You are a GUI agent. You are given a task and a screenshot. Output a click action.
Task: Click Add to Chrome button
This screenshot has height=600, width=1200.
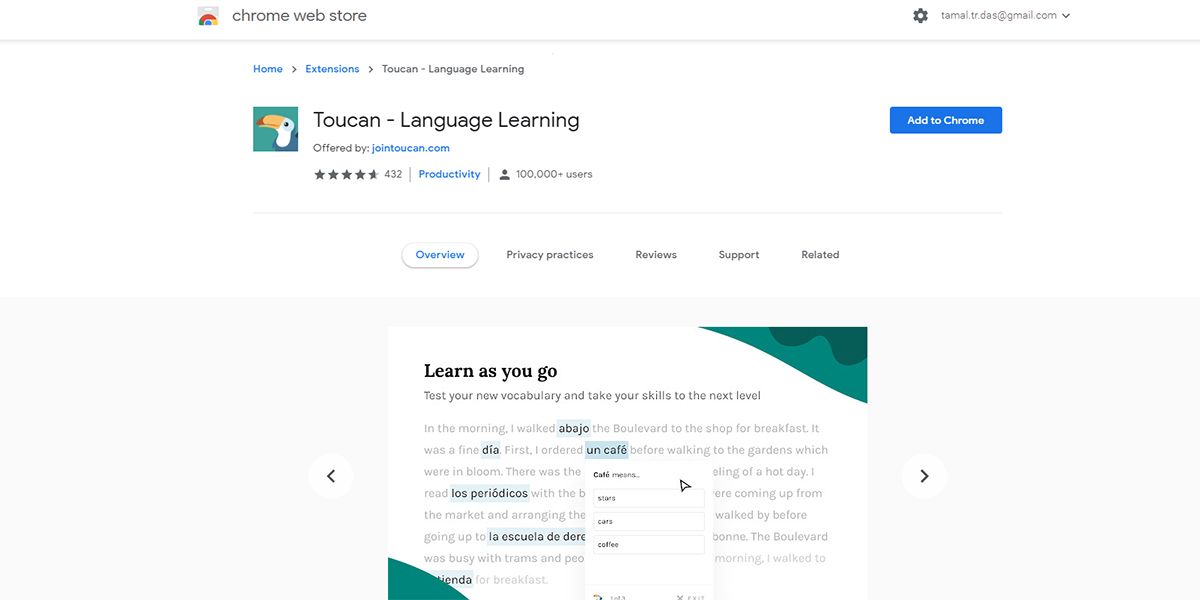(x=946, y=120)
